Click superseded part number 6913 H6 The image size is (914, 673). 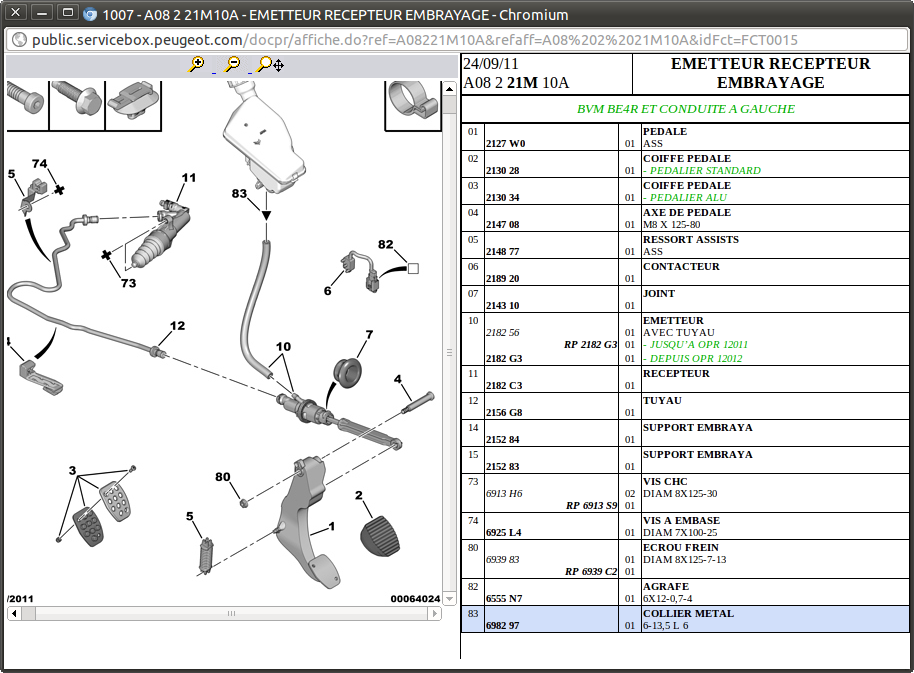pos(504,493)
